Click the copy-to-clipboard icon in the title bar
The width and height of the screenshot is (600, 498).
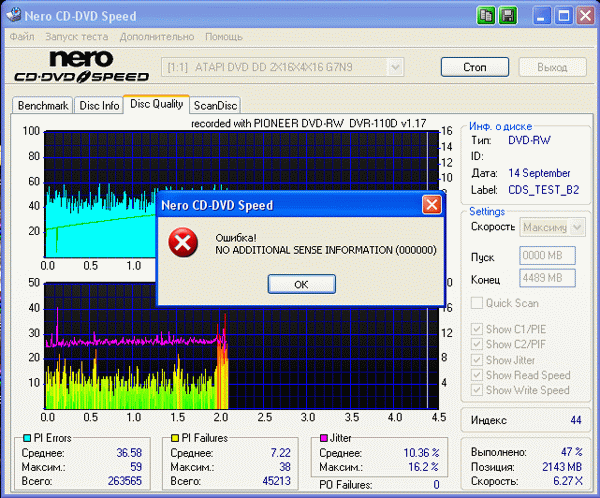pos(486,16)
